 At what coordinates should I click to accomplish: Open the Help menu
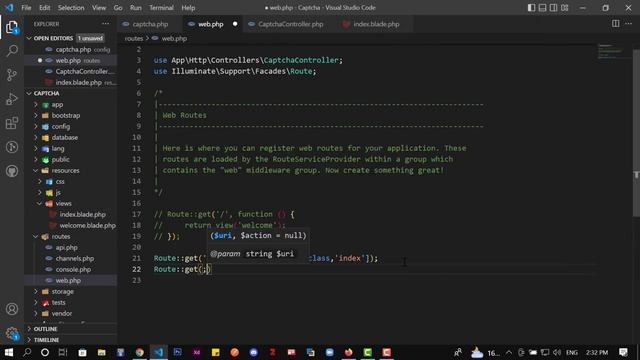coord(188,8)
